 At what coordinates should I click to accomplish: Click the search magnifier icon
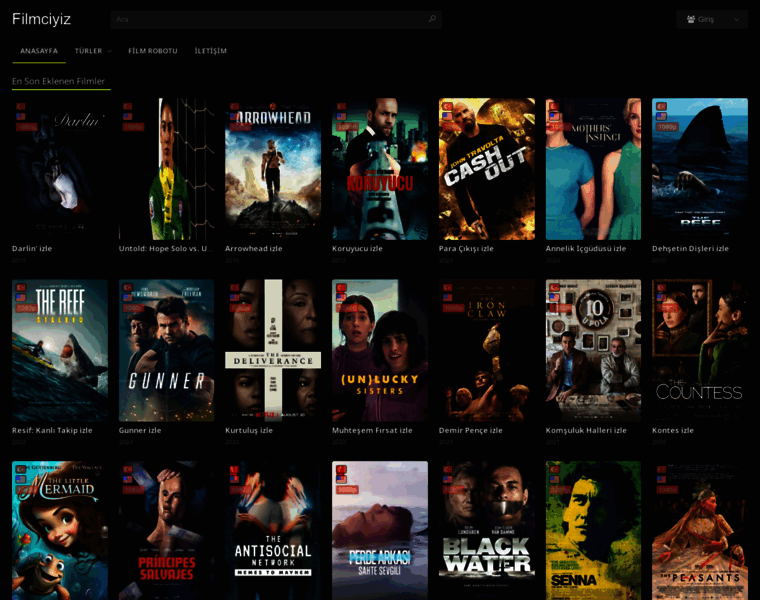click(432, 19)
